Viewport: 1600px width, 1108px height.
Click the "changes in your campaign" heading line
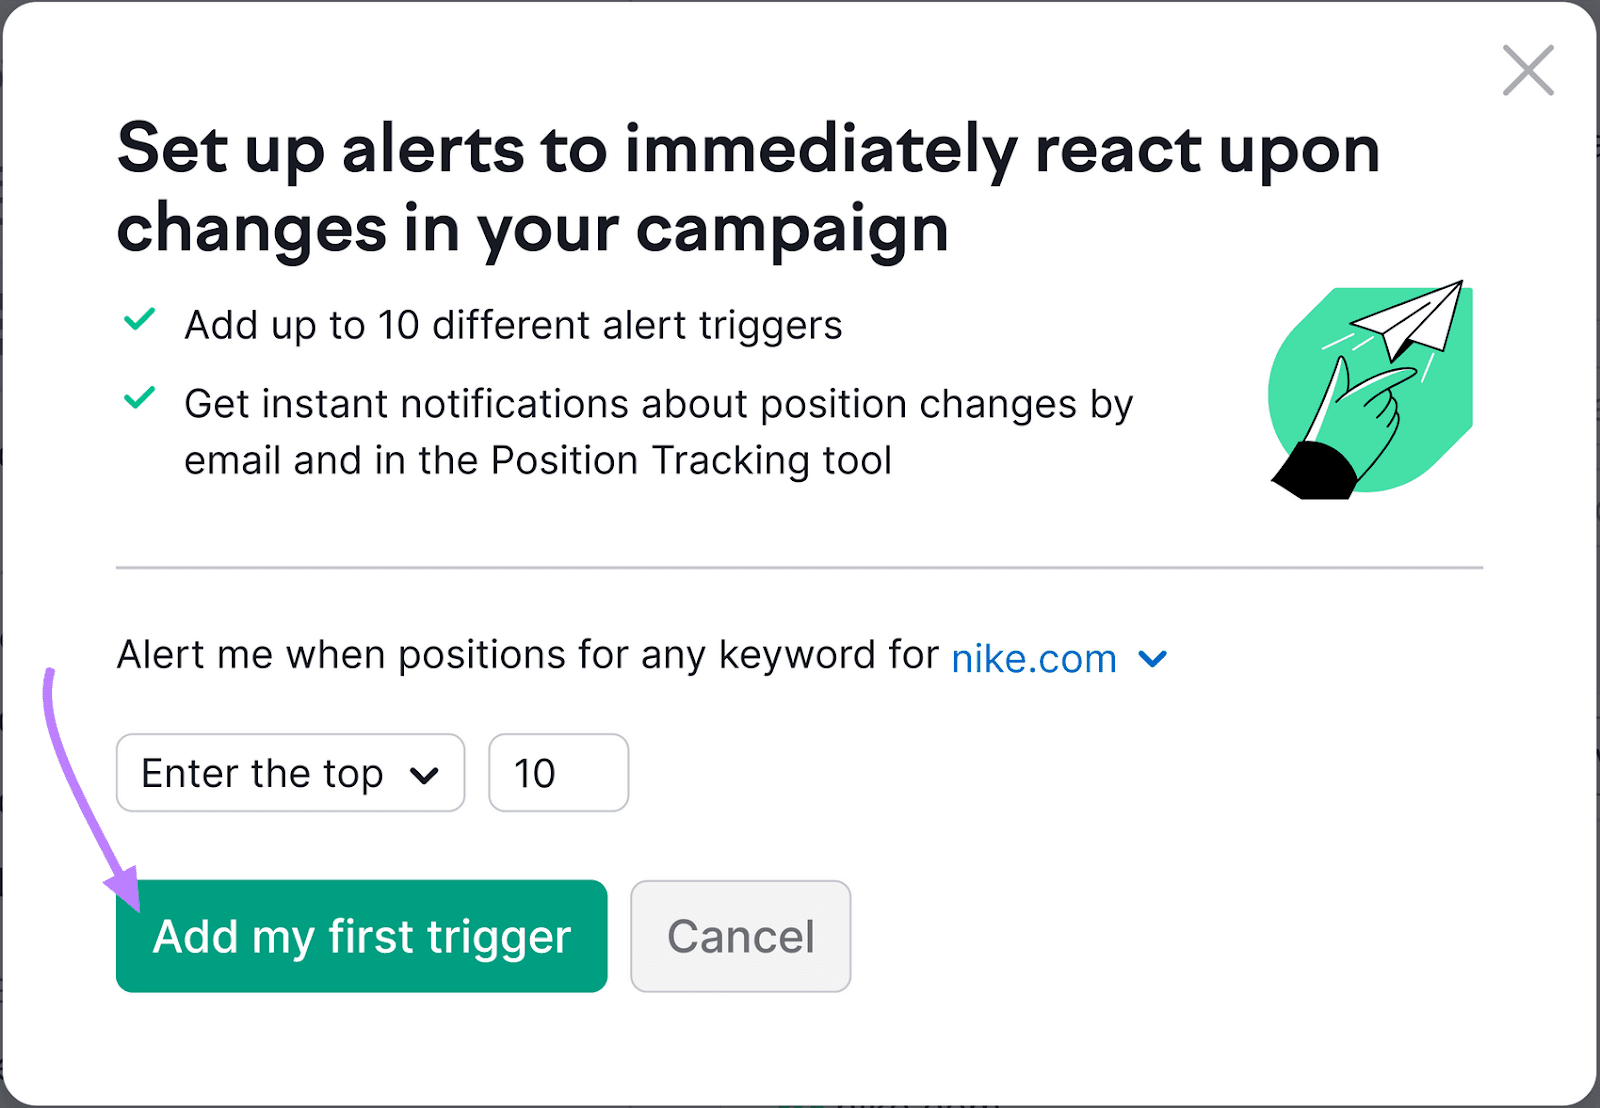(532, 230)
